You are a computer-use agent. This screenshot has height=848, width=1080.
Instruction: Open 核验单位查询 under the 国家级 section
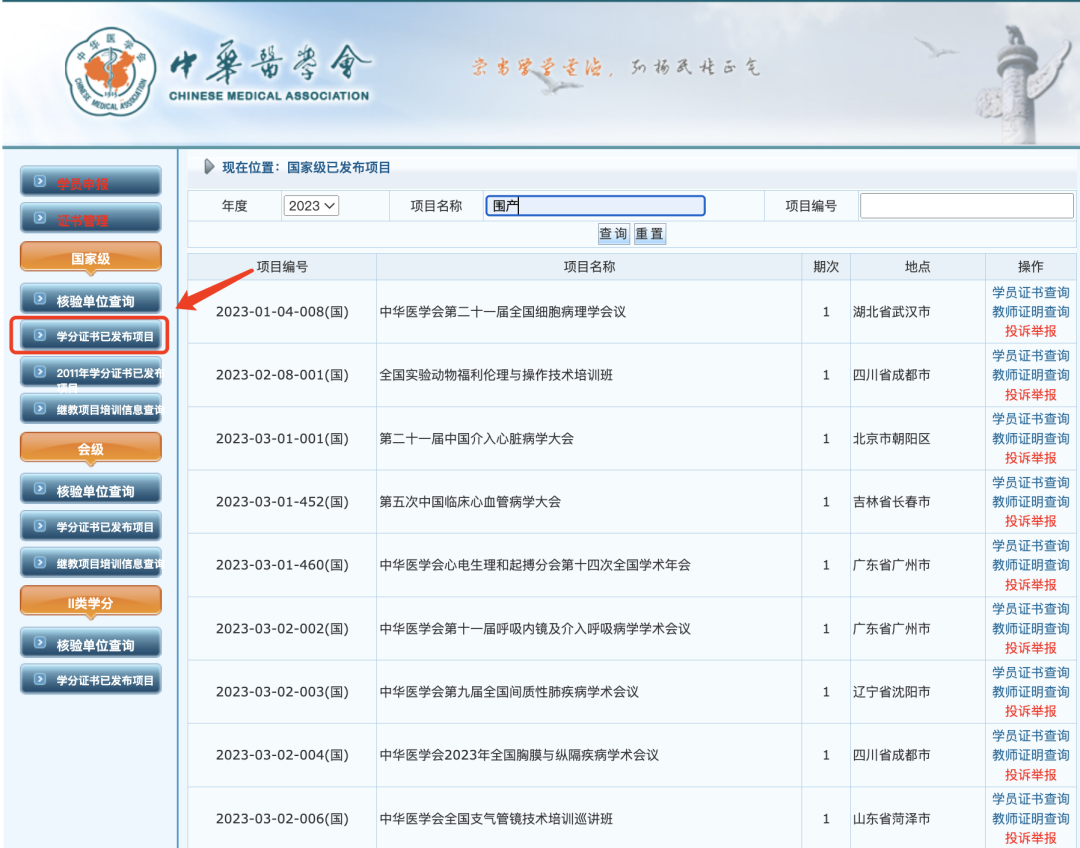(91, 300)
